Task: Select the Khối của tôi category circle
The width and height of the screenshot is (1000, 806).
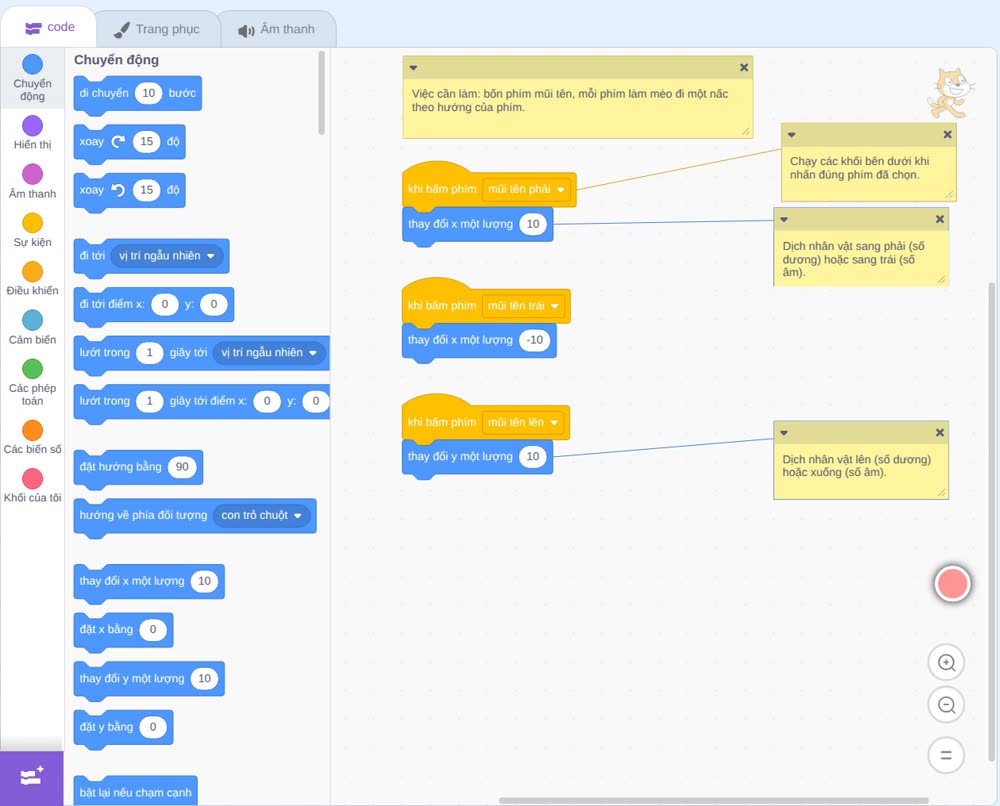Action: [33, 478]
